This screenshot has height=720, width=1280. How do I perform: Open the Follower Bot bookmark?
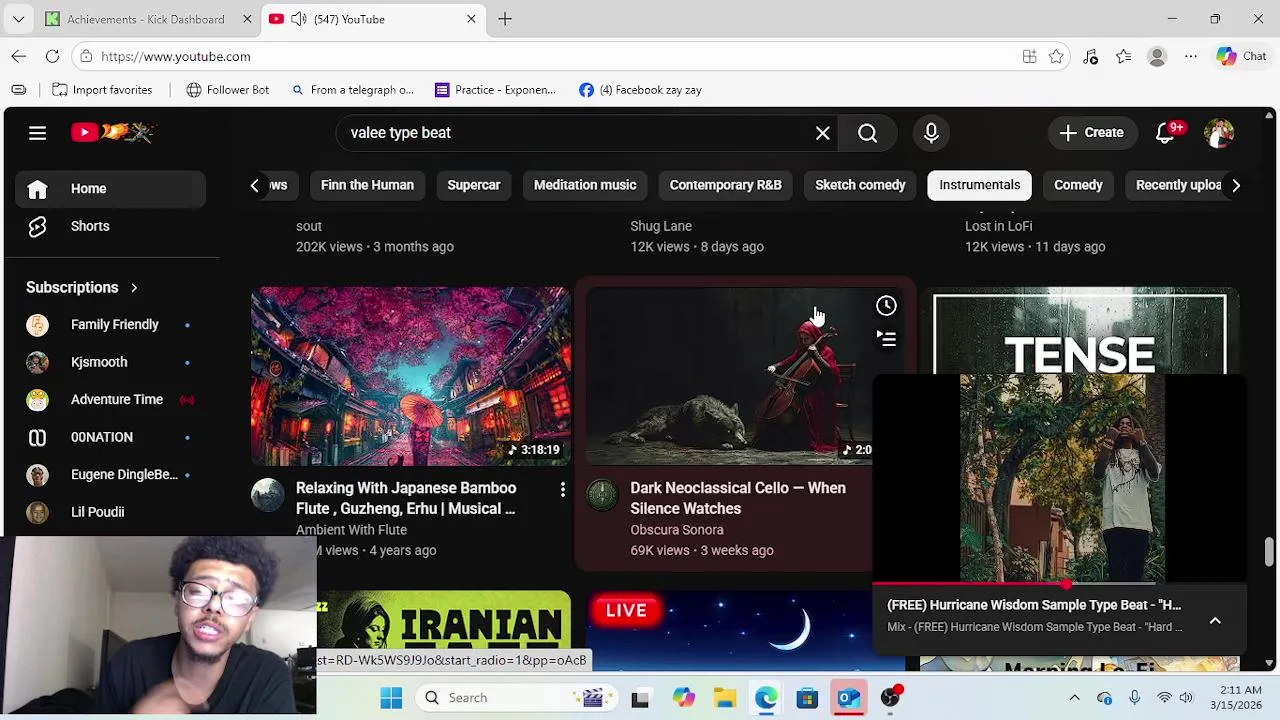(228, 90)
